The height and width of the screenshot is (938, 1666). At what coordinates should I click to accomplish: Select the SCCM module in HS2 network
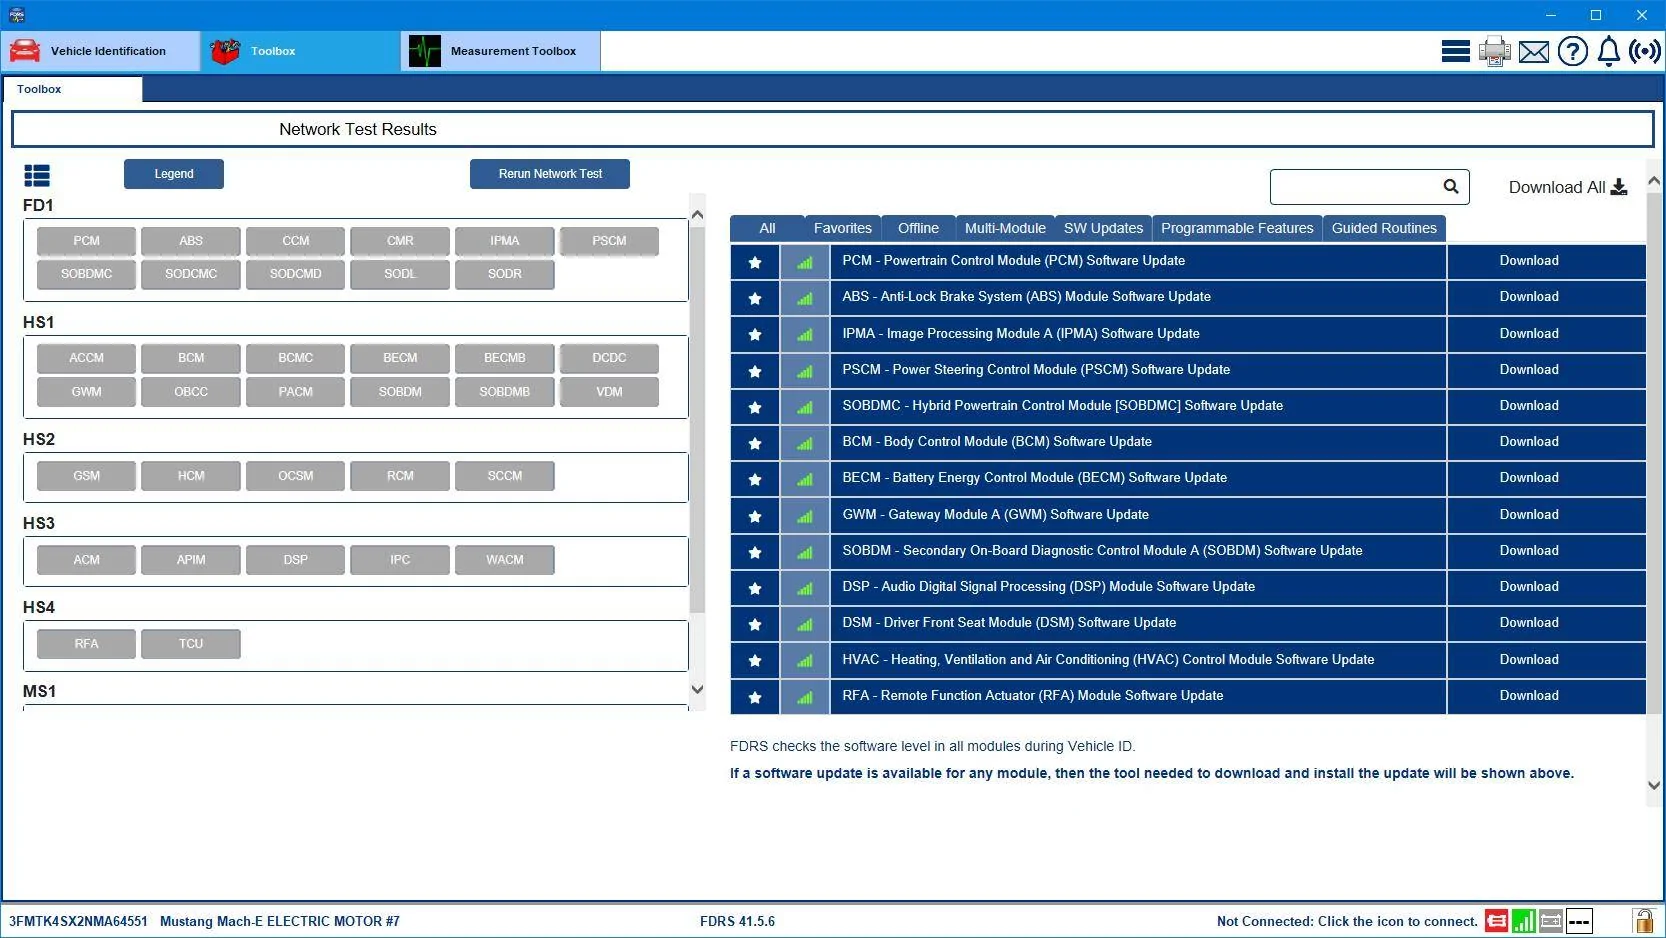pos(505,476)
